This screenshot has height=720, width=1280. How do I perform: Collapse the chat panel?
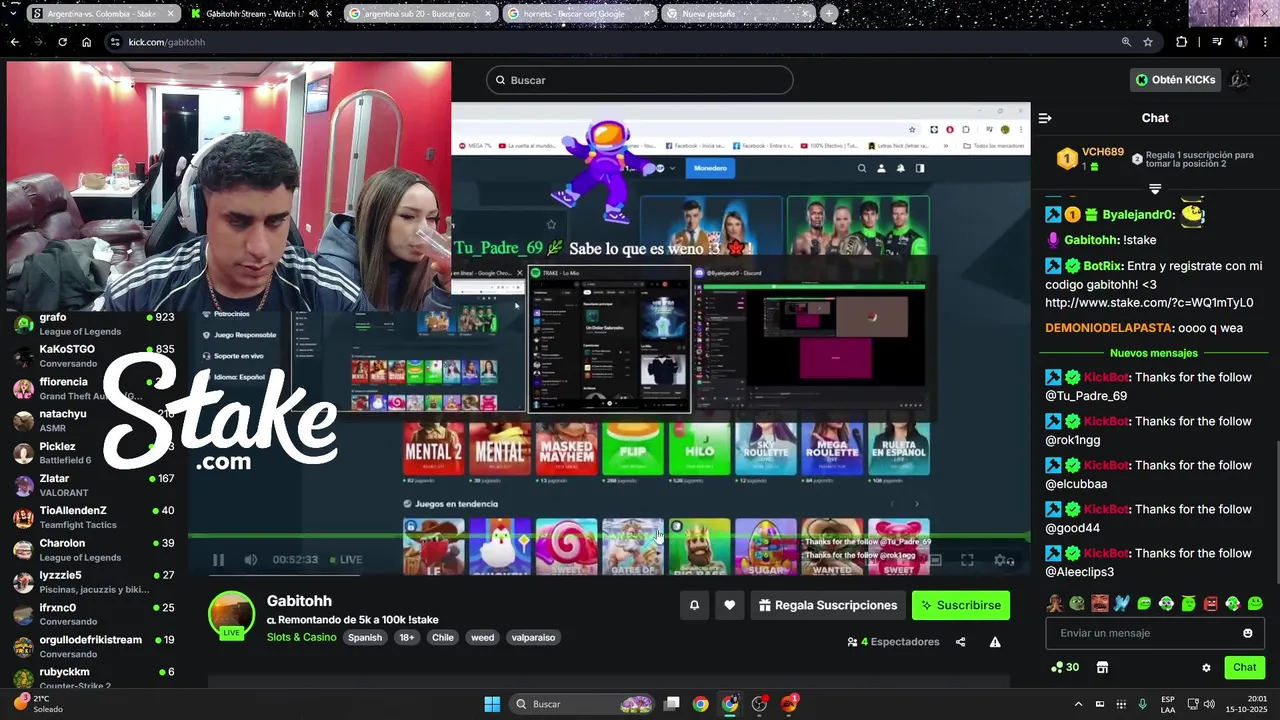coord(1045,118)
